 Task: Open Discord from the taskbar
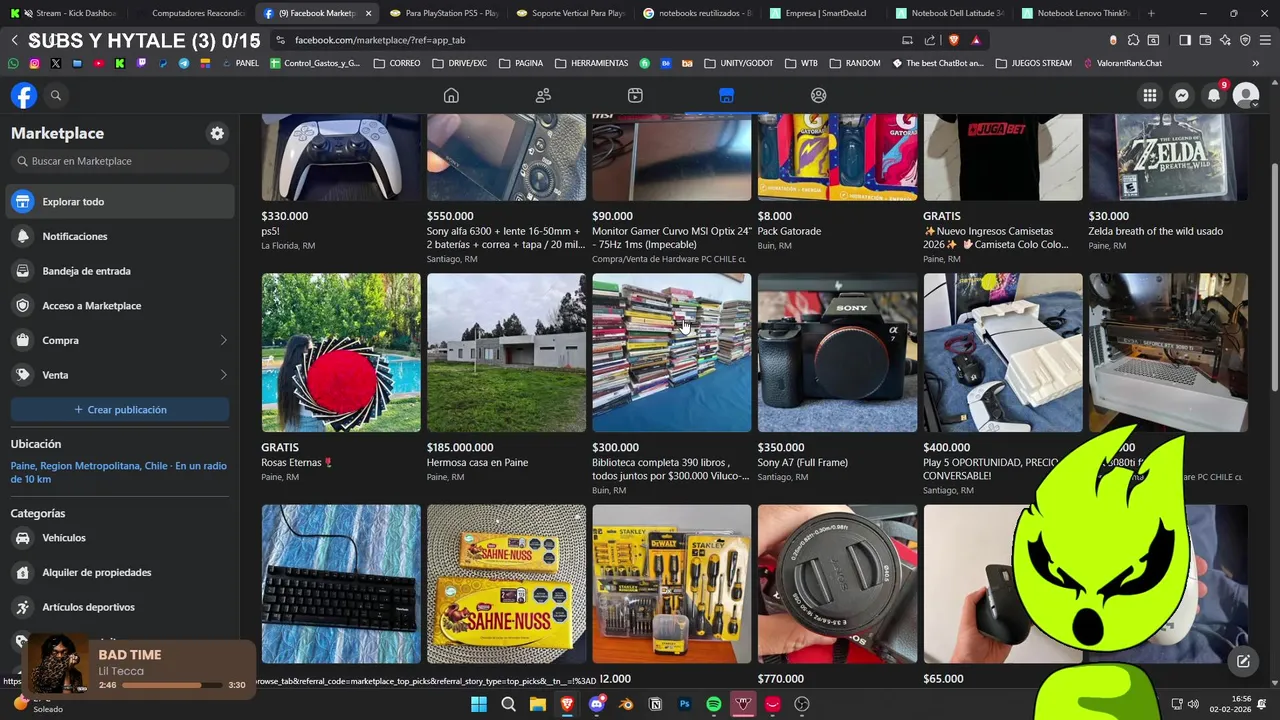click(x=597, y=704)
